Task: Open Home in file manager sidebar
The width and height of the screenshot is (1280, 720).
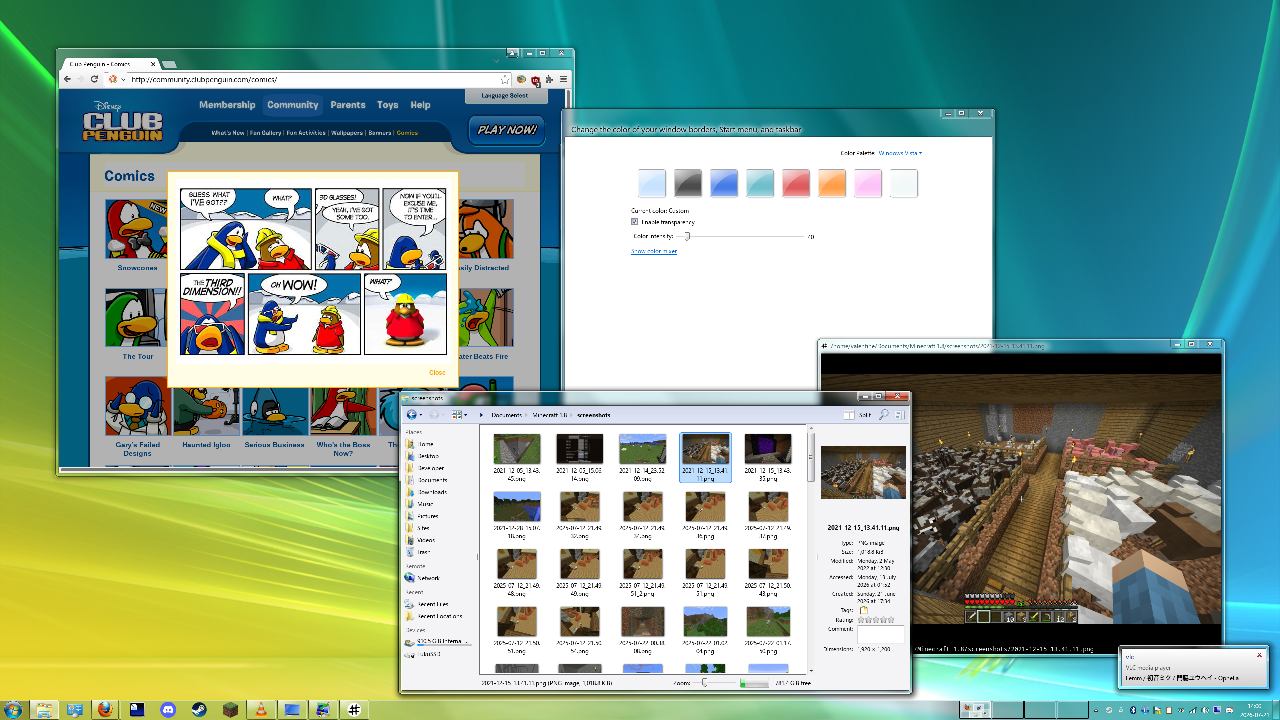Action: (426, 444)
